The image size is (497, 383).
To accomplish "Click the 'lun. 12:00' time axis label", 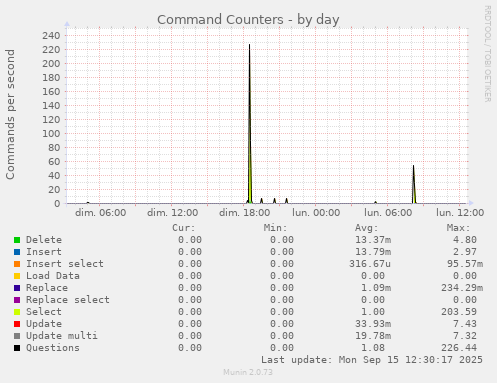I will 460,213.
